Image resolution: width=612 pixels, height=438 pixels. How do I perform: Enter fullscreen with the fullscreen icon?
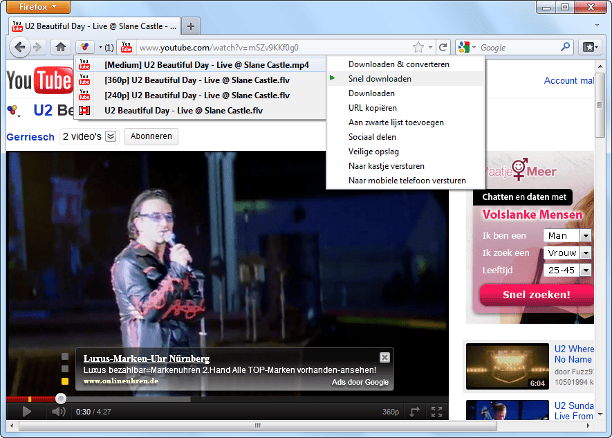coord(436,411)
